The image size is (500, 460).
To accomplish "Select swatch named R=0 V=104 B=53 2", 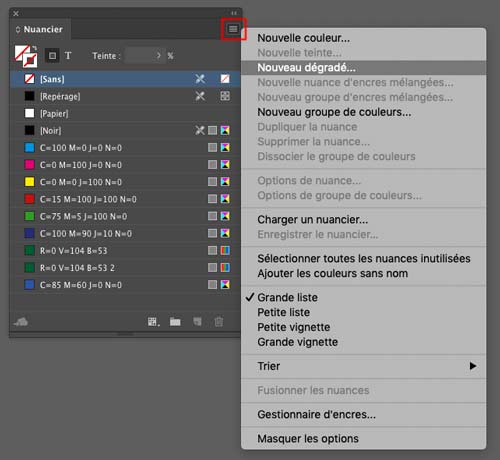I will (x=125, y=268).
